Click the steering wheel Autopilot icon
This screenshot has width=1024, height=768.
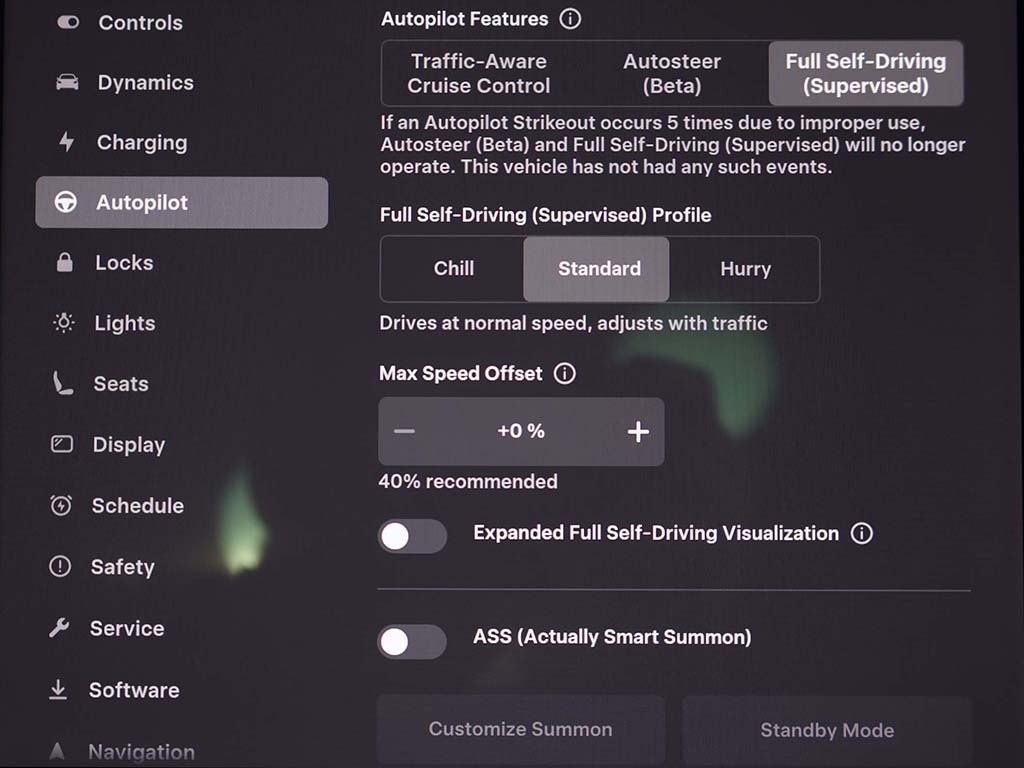[66, 203]
